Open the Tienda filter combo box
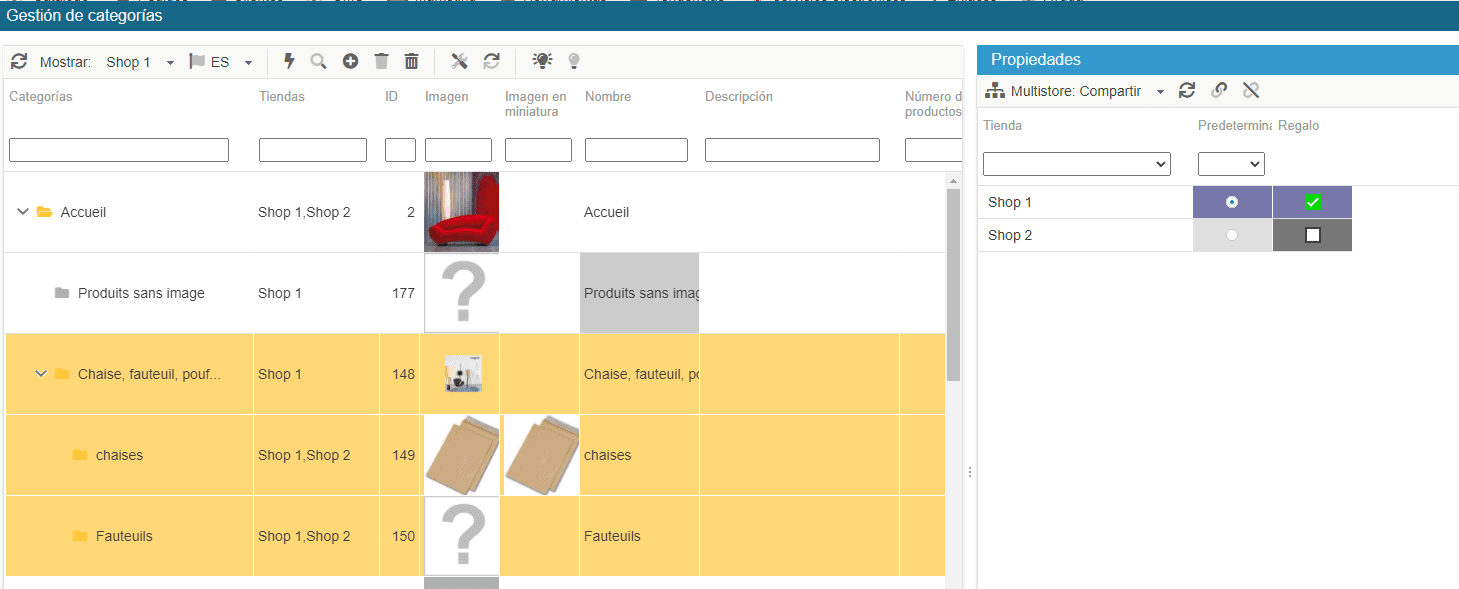1459x589 pixels. [x=1076, y=164]
